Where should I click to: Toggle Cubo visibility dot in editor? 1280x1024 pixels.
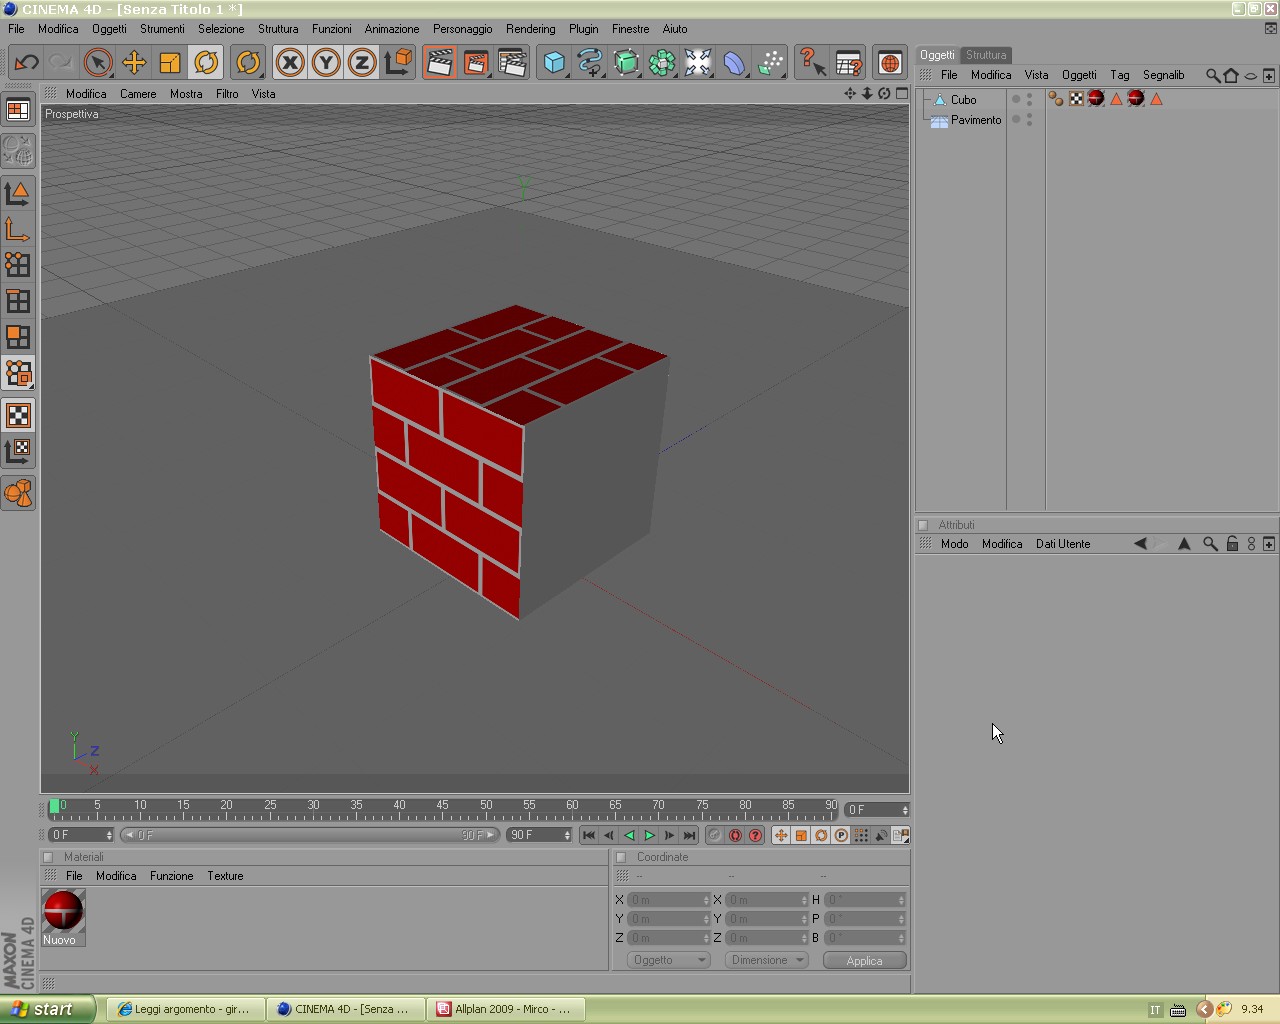click(1030, 96)
